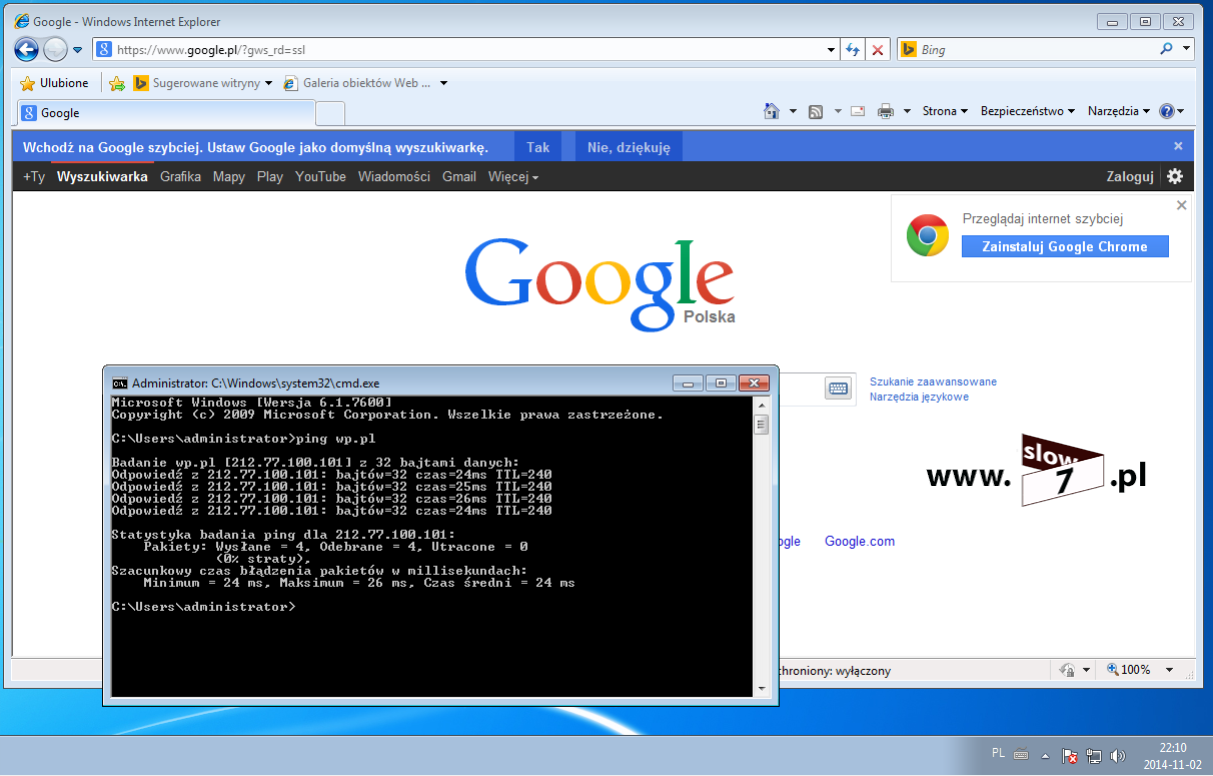This screenshot has width=1213, height=776.
Task: Select the Google browser tab
Action: pos(166,113)
